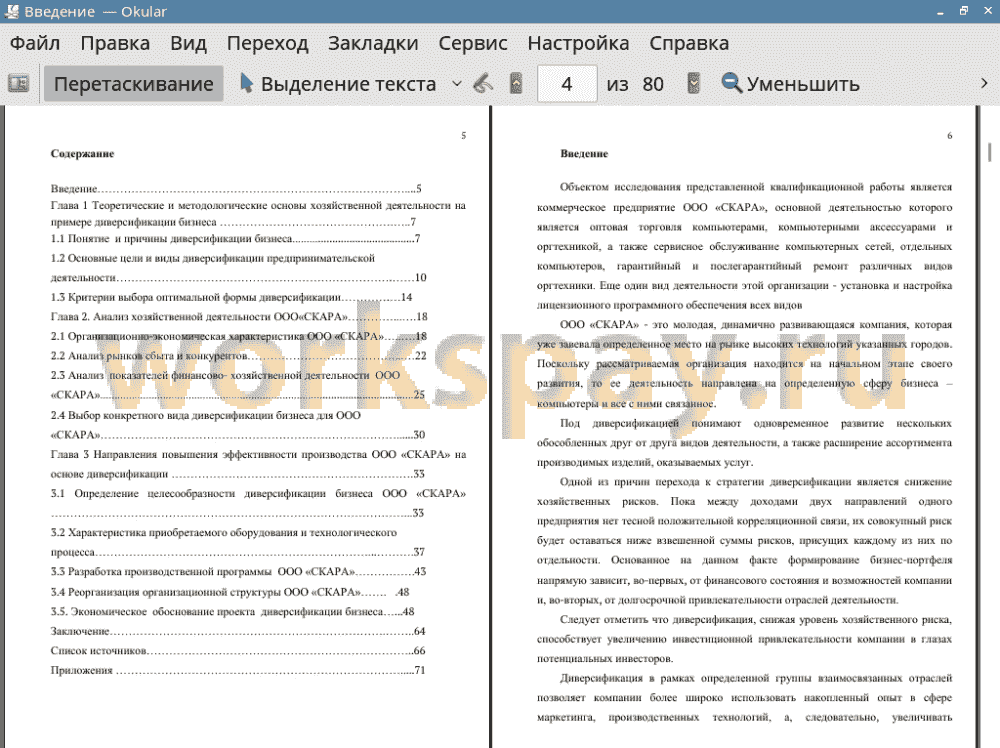1000x748 pixels.
Task: Click contents entry '2.1 Организационно-экономическая характеристика'
Action: [239, 336]
